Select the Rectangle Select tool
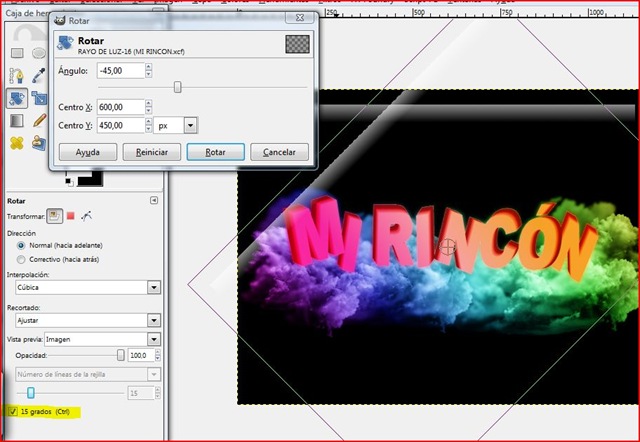 click(17, 52)
